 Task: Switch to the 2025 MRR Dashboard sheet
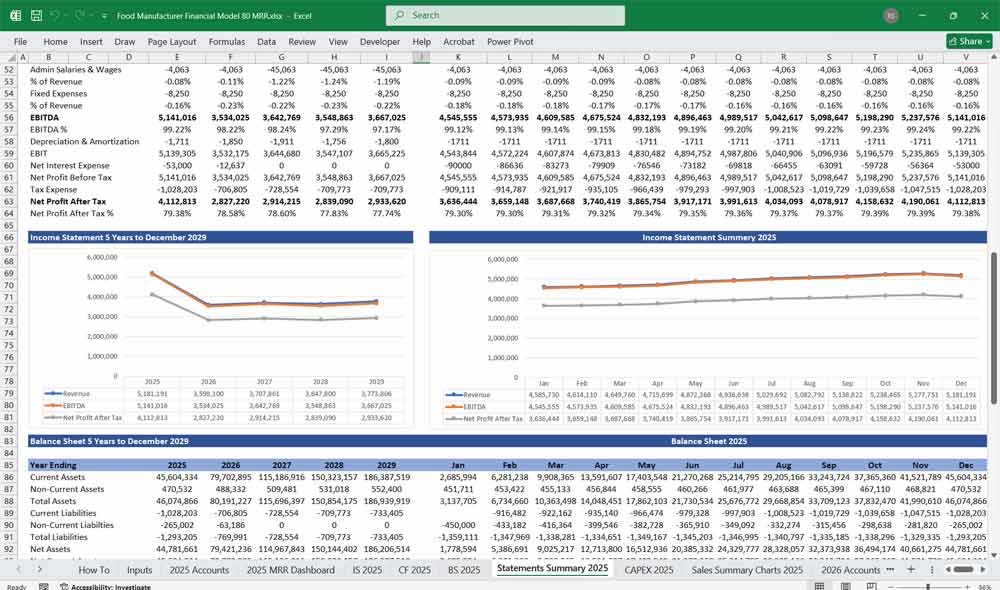(x=288, y=569)
